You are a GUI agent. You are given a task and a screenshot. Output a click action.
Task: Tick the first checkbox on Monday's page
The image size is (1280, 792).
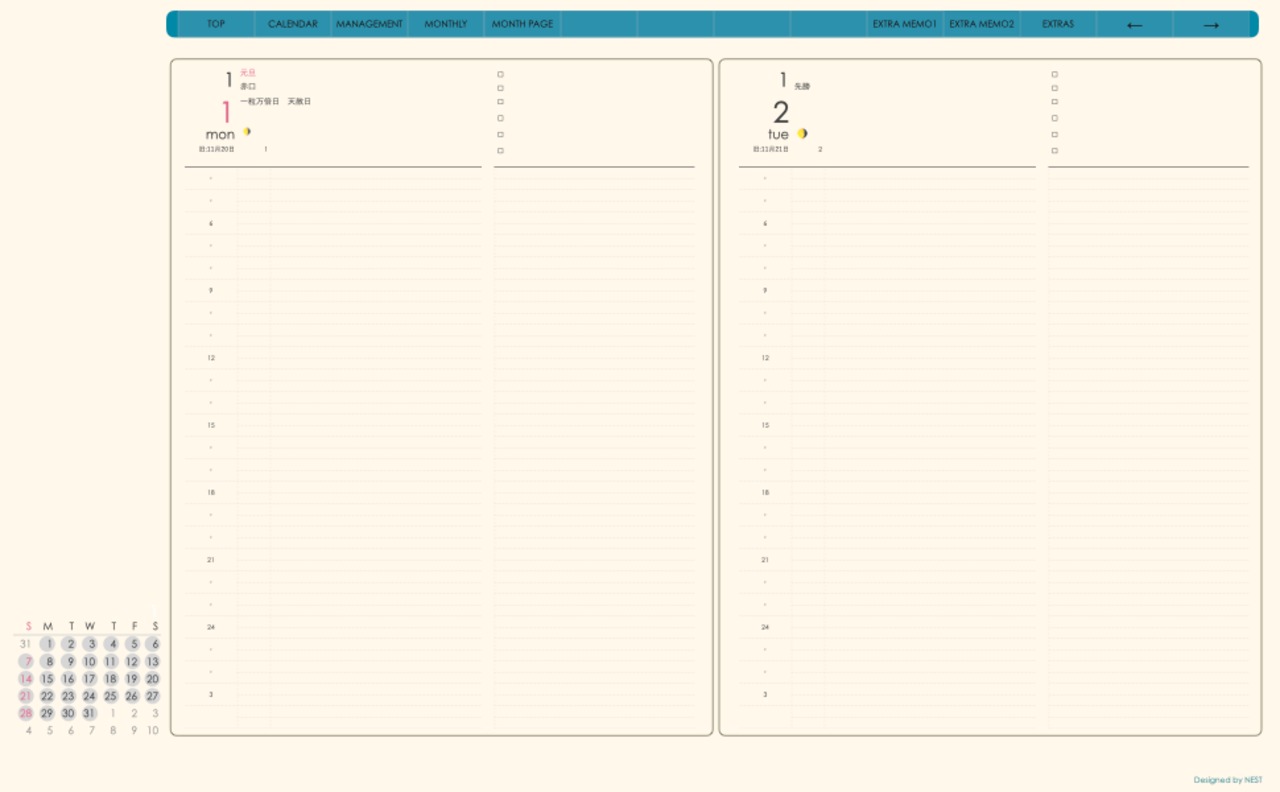pyautogui.click(x=500, y=74)
